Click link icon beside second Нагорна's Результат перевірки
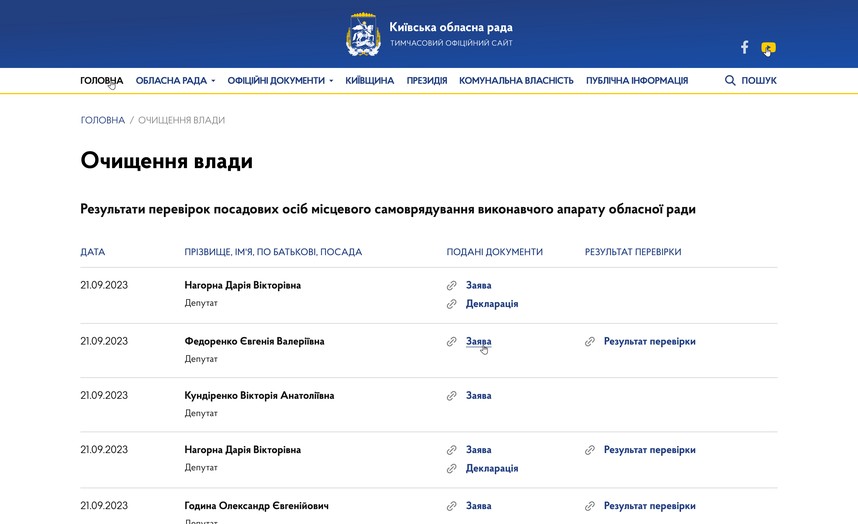Screen dimensions: 858x524 (589, 450)
